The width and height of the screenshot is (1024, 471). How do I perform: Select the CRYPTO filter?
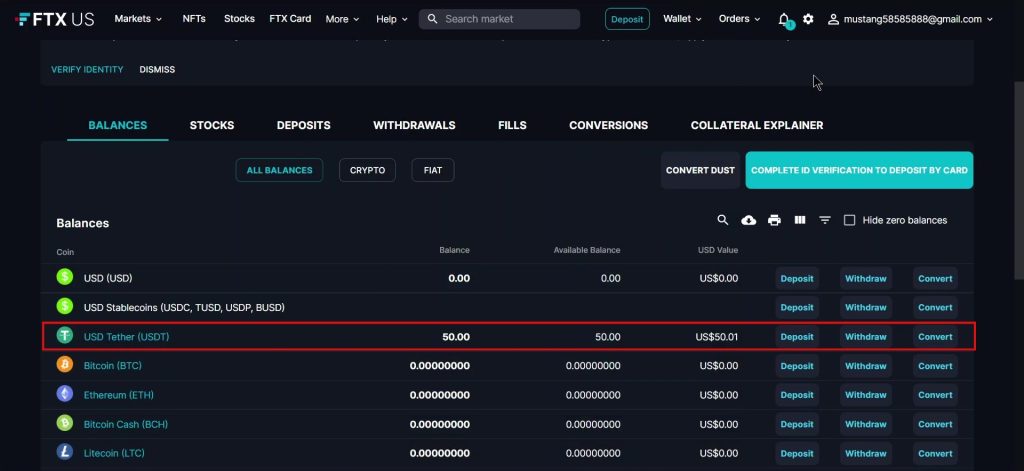click(x=368, y=170)
